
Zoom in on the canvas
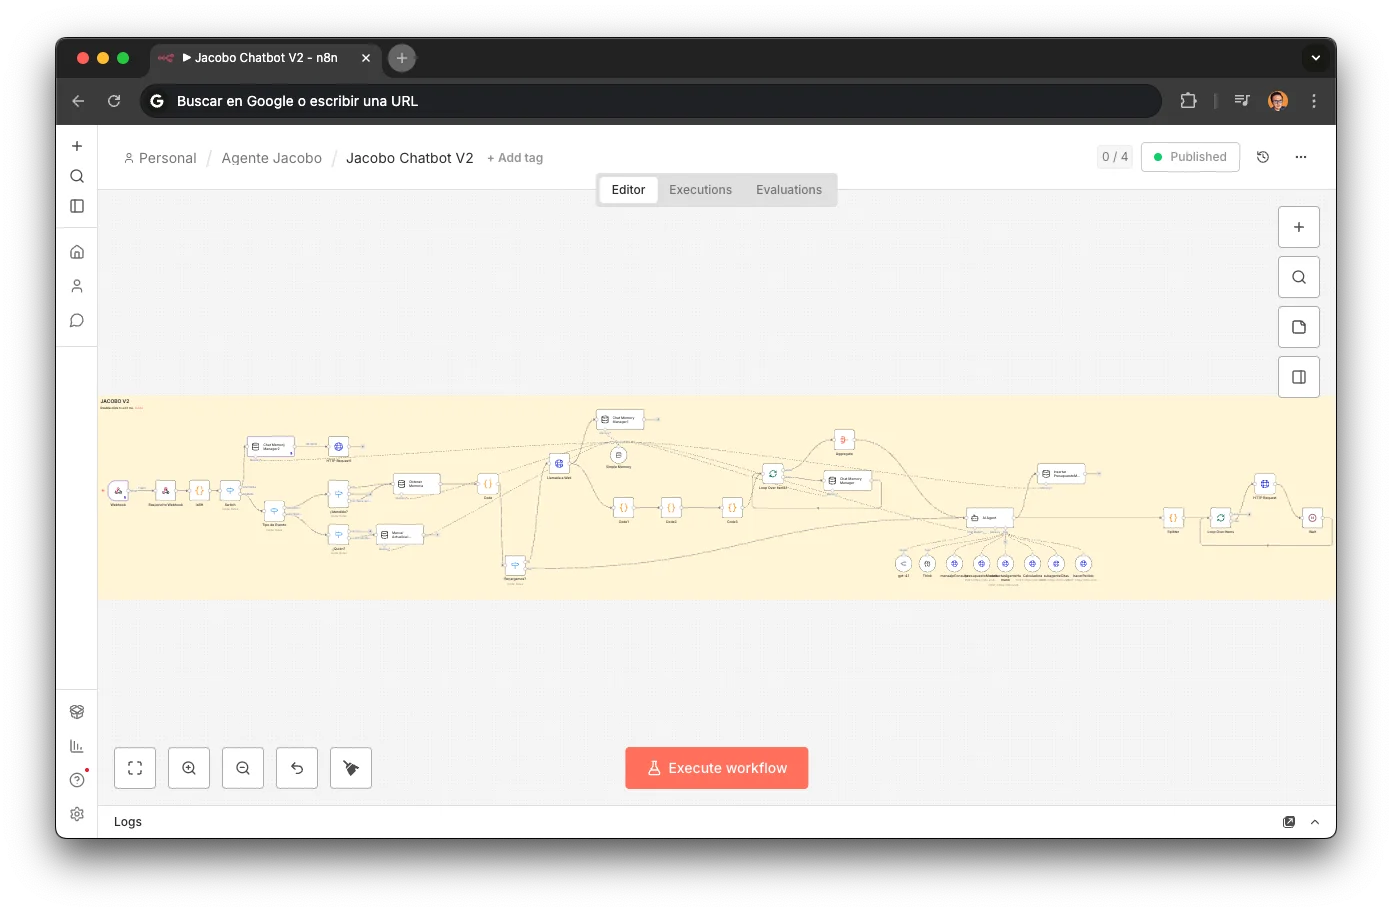pos(189,768)
